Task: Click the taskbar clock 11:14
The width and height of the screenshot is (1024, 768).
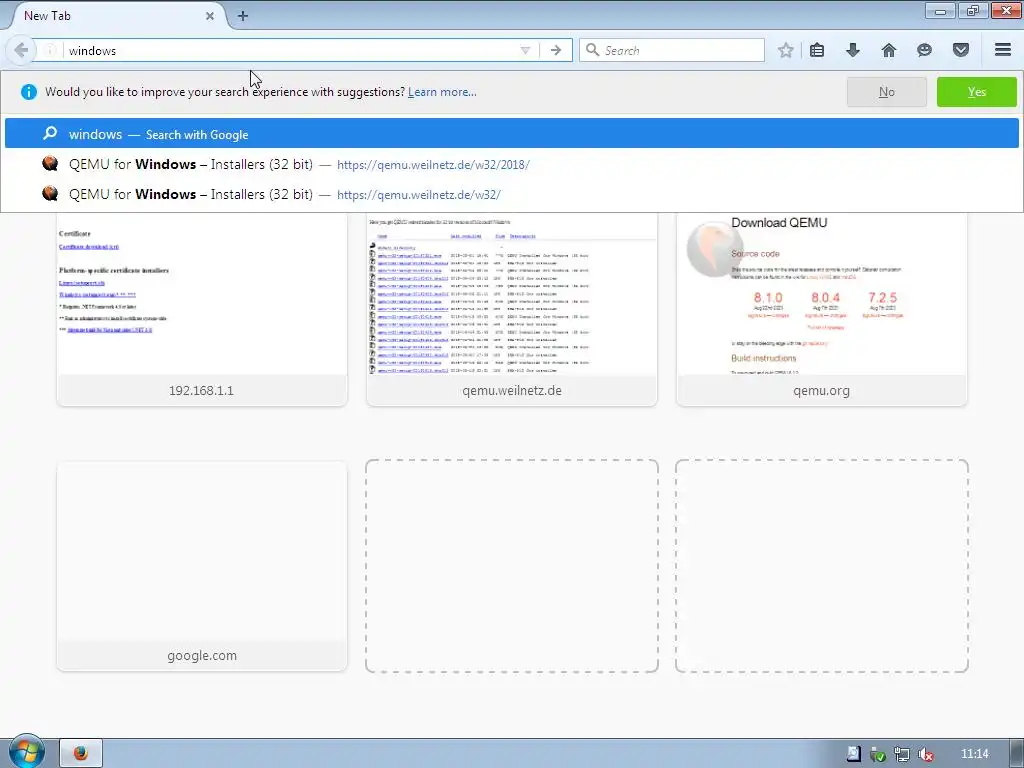Action: coord(974,754)
